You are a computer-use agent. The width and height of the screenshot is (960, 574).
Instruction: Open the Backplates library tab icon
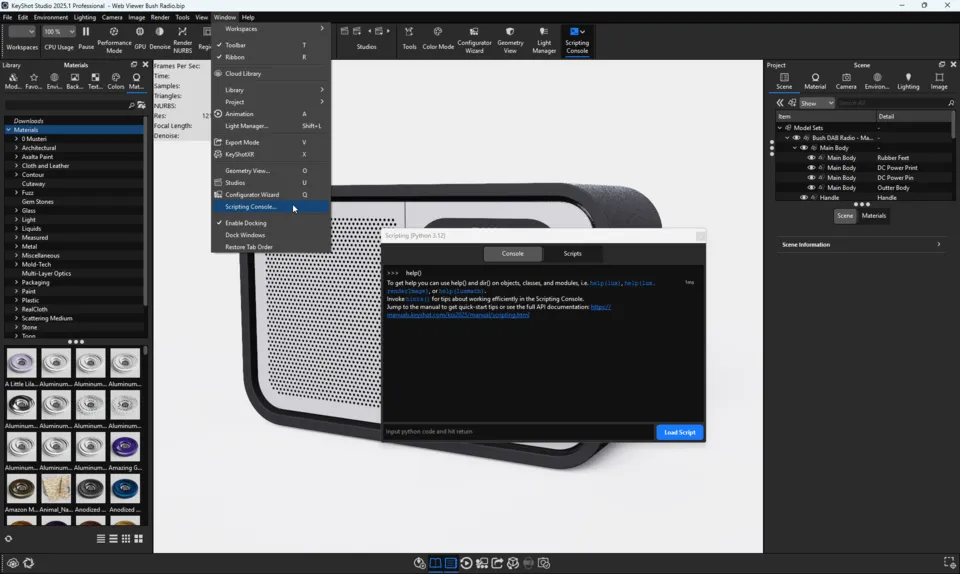pos(74,81)
